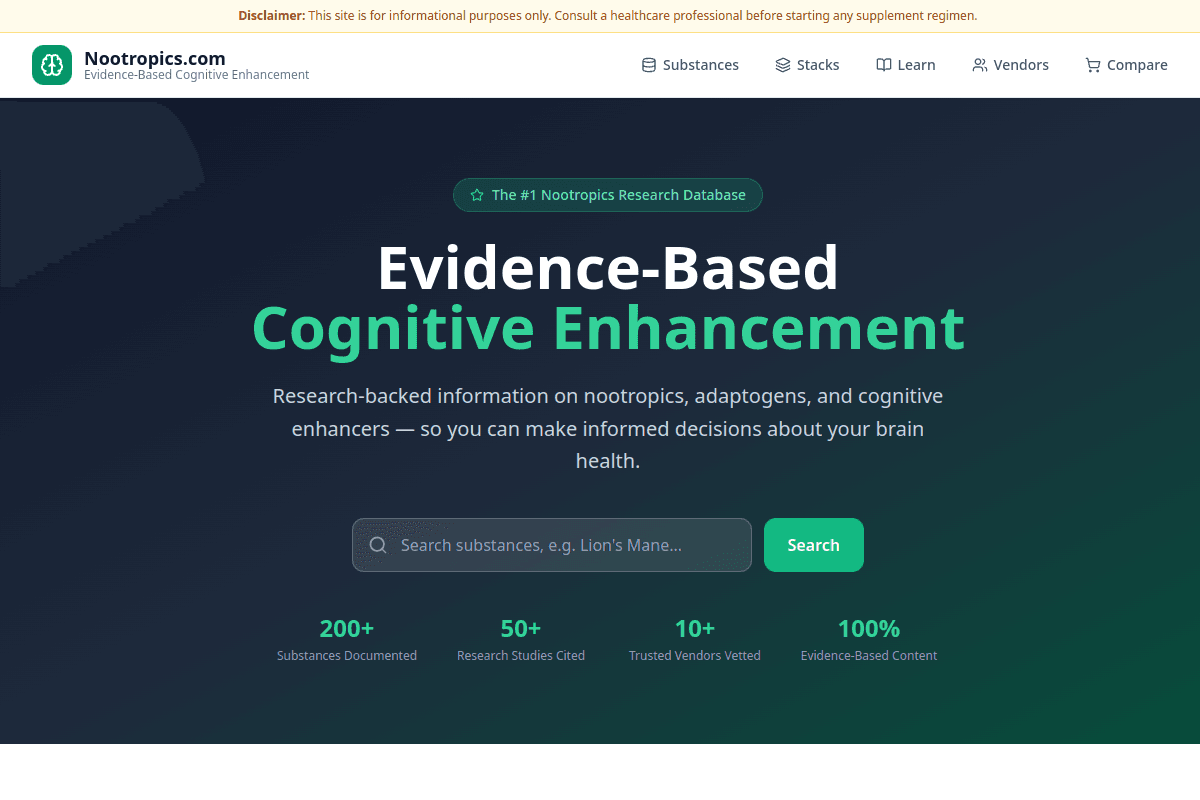Click the white Evidence-Based heading
This screenshot has width=1200, height=800.
(x=608, y=267)
